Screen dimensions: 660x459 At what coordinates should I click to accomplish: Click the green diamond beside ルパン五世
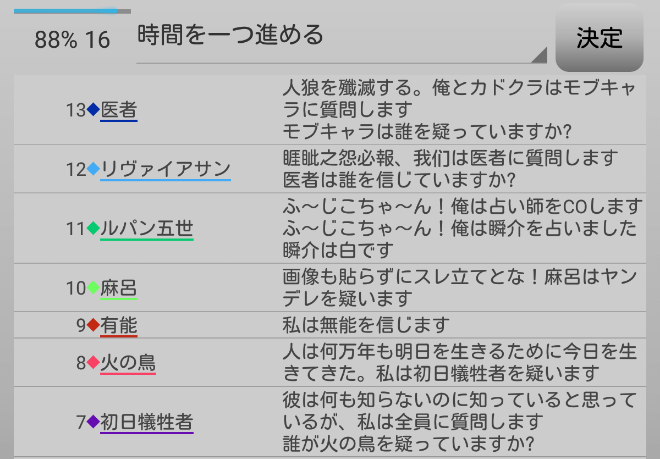(x=94, y=228)
